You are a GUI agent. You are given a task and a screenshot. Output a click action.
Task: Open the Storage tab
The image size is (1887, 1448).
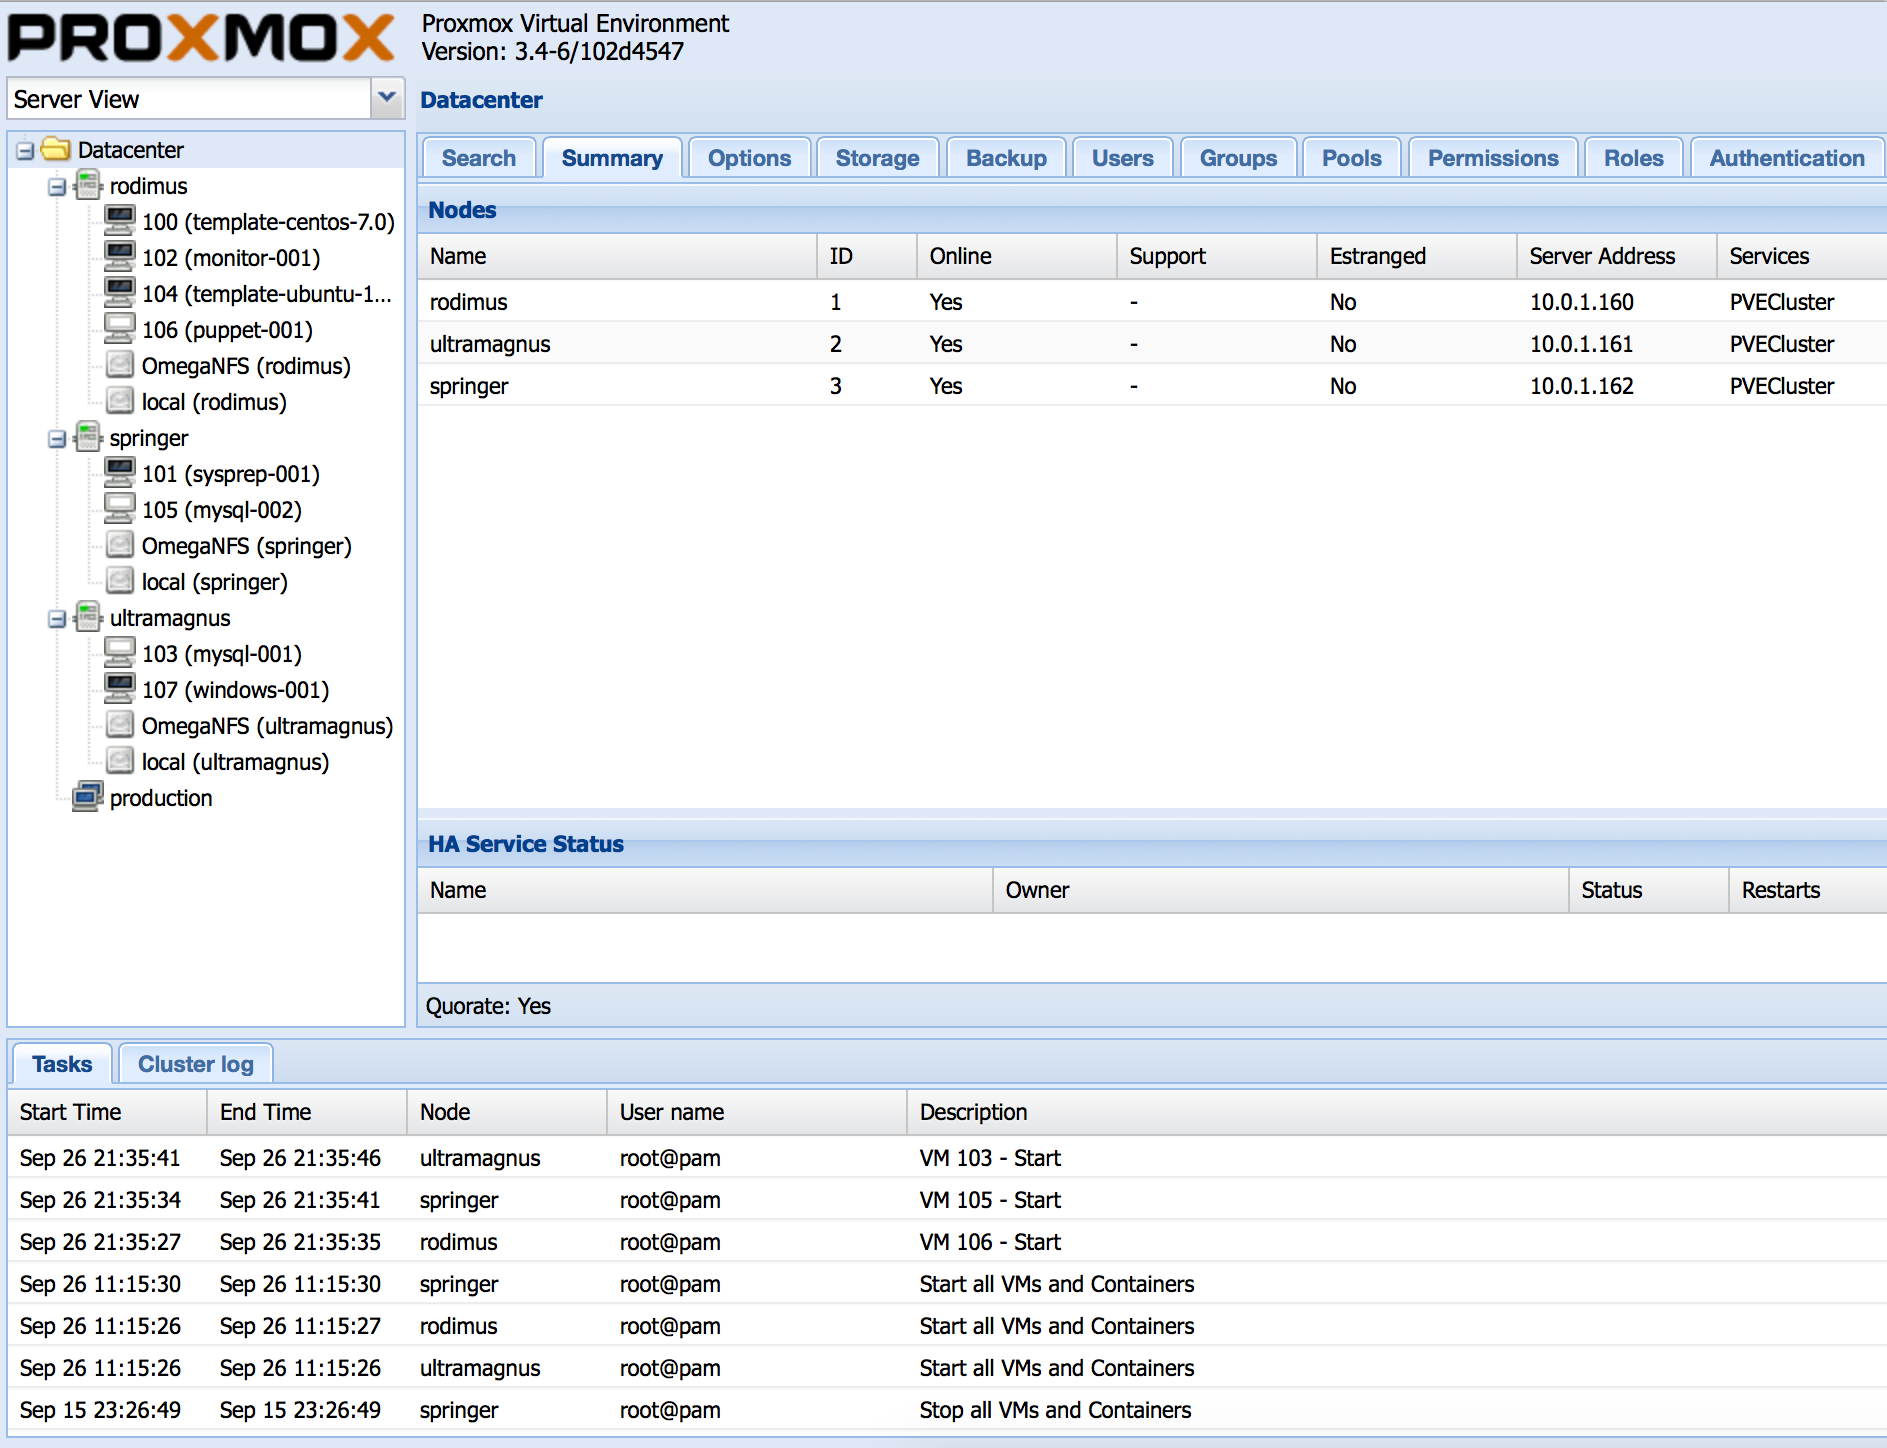click(877, 158)
